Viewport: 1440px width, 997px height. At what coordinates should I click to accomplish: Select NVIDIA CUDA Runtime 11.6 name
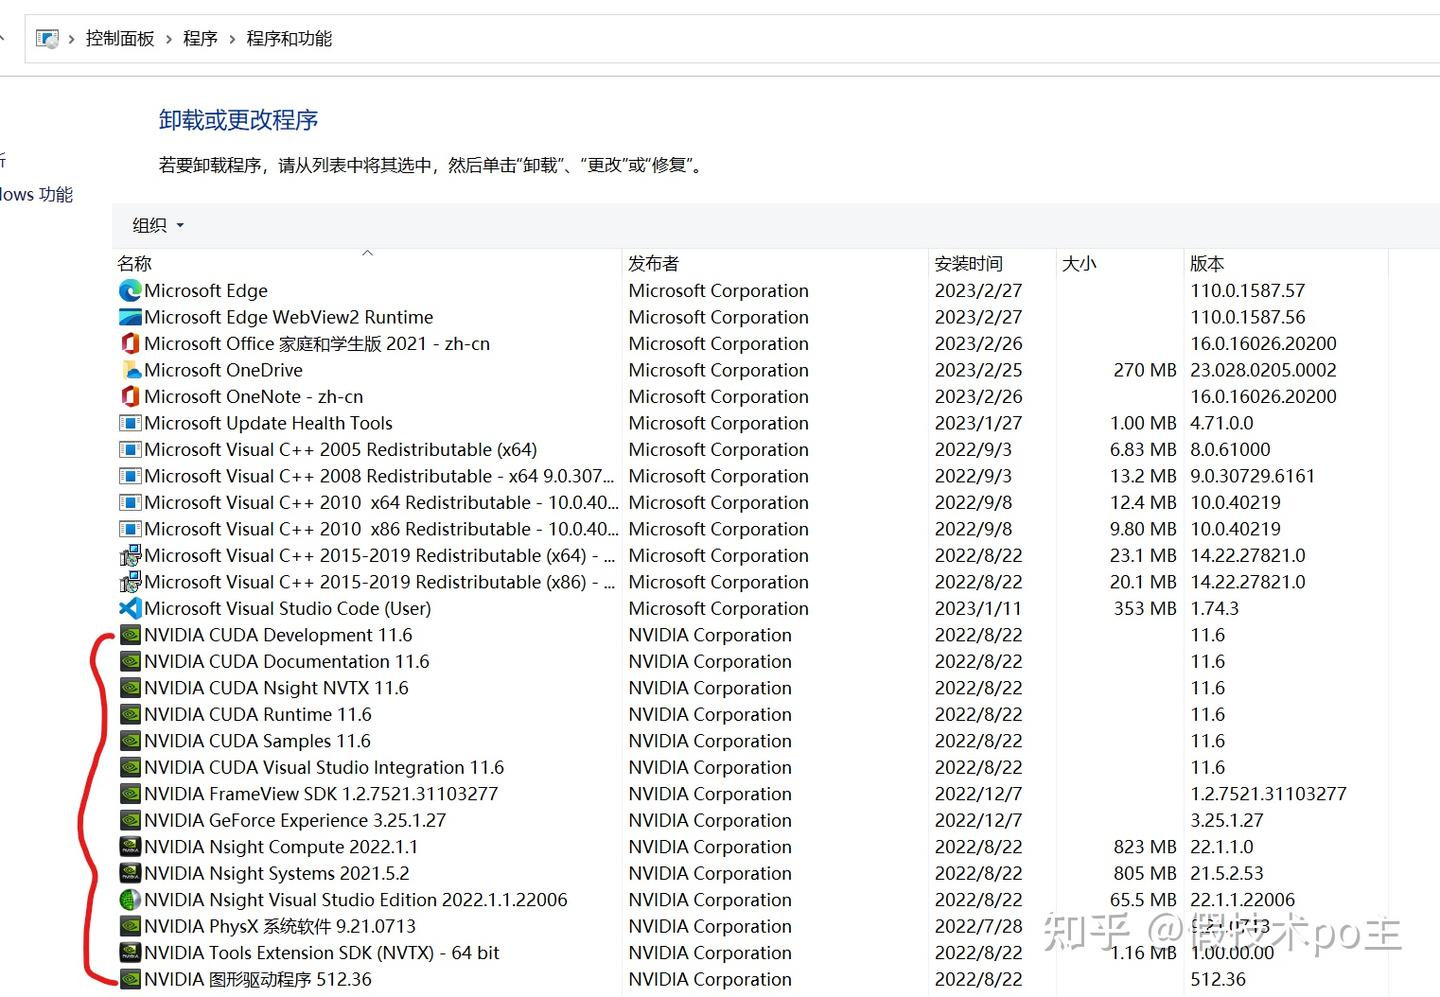(258, 715)
